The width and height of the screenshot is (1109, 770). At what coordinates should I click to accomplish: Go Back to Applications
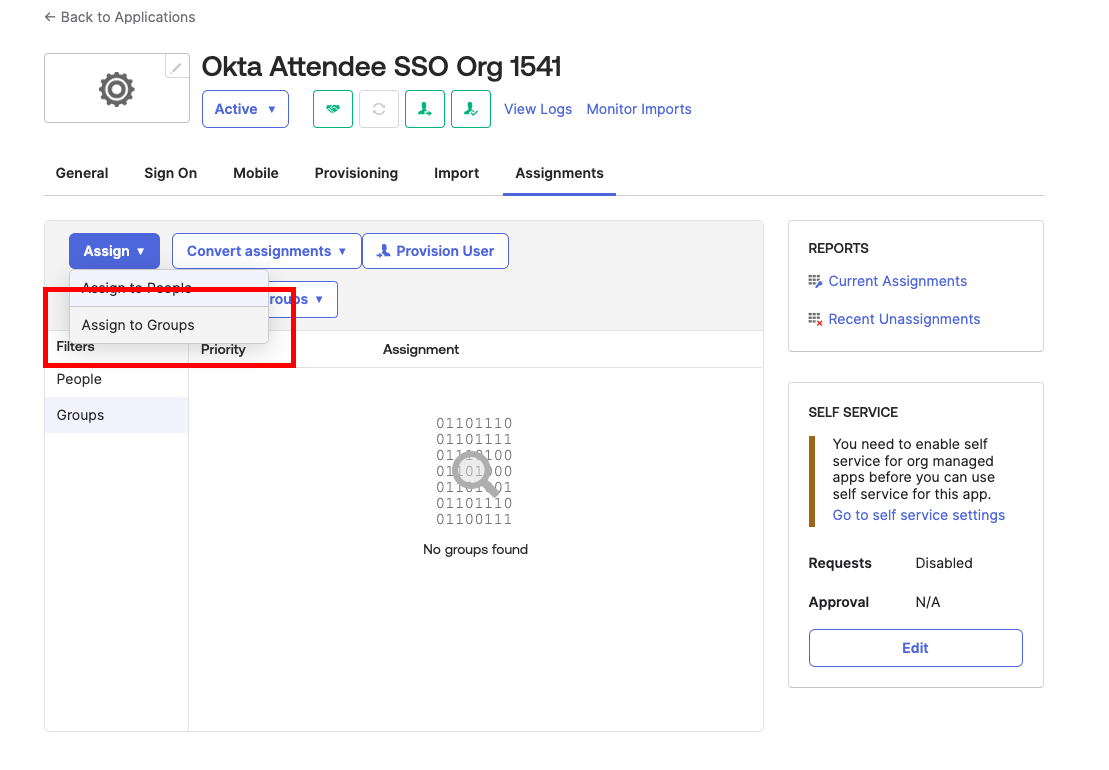tap(120, 17)
